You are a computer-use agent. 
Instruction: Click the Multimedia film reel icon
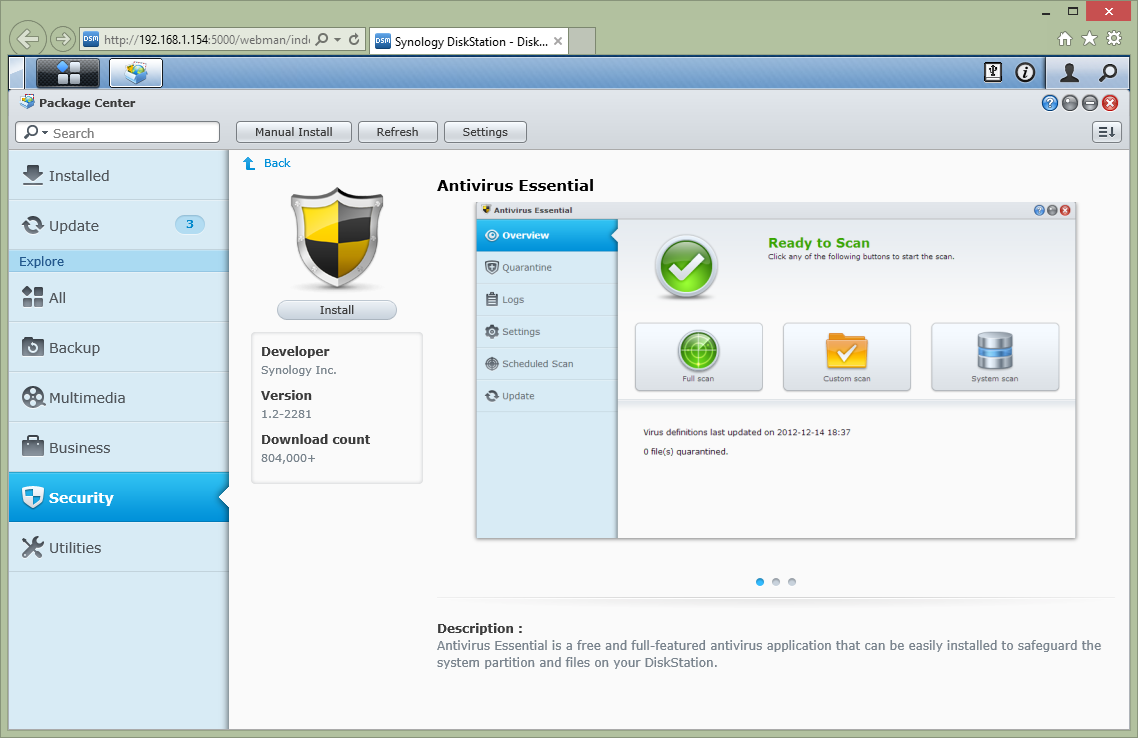[33, 397]
